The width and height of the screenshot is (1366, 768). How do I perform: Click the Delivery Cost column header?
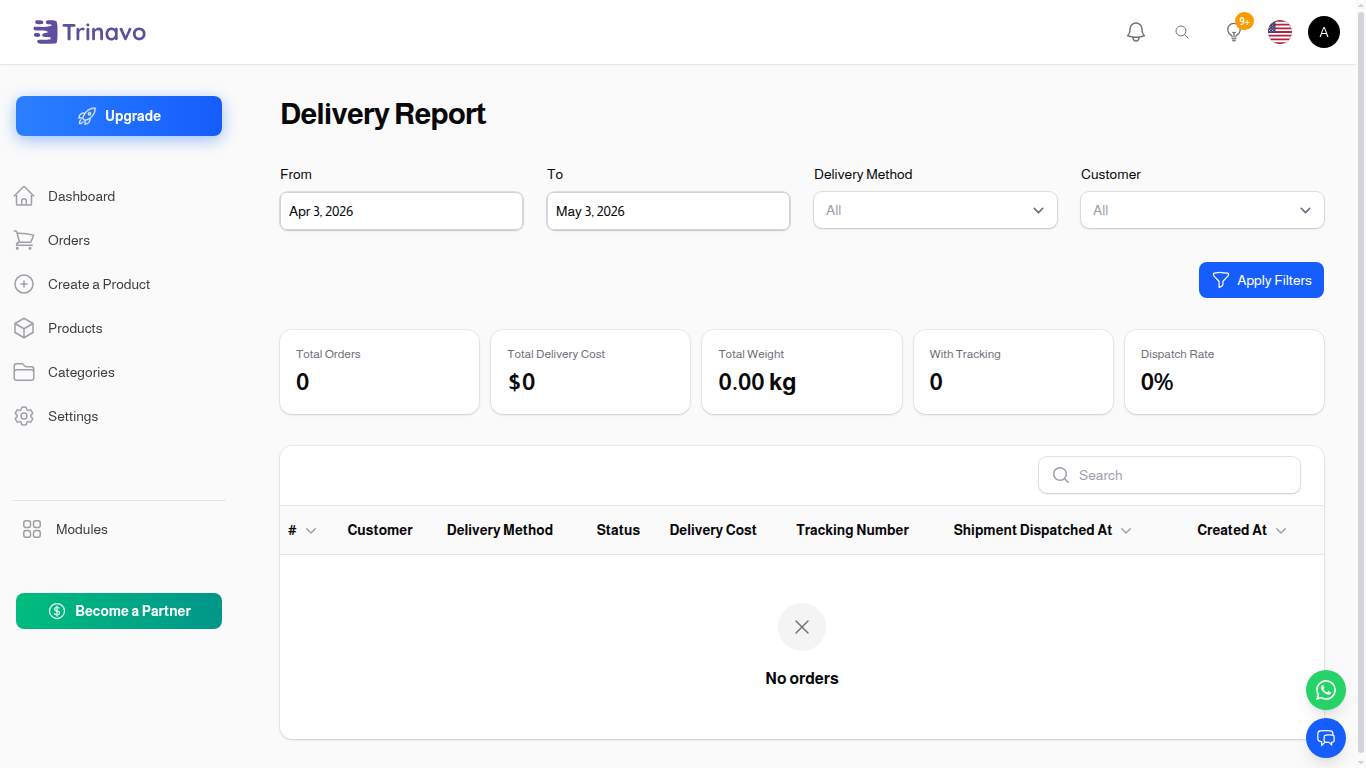click(x=713, y=530)
